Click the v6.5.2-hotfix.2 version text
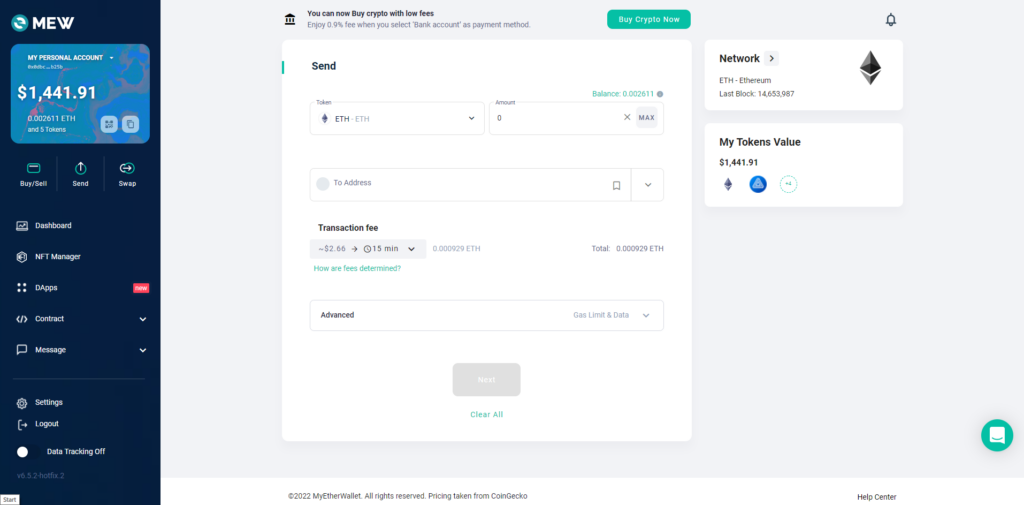 pyautogui.click(x=40, y=476)
